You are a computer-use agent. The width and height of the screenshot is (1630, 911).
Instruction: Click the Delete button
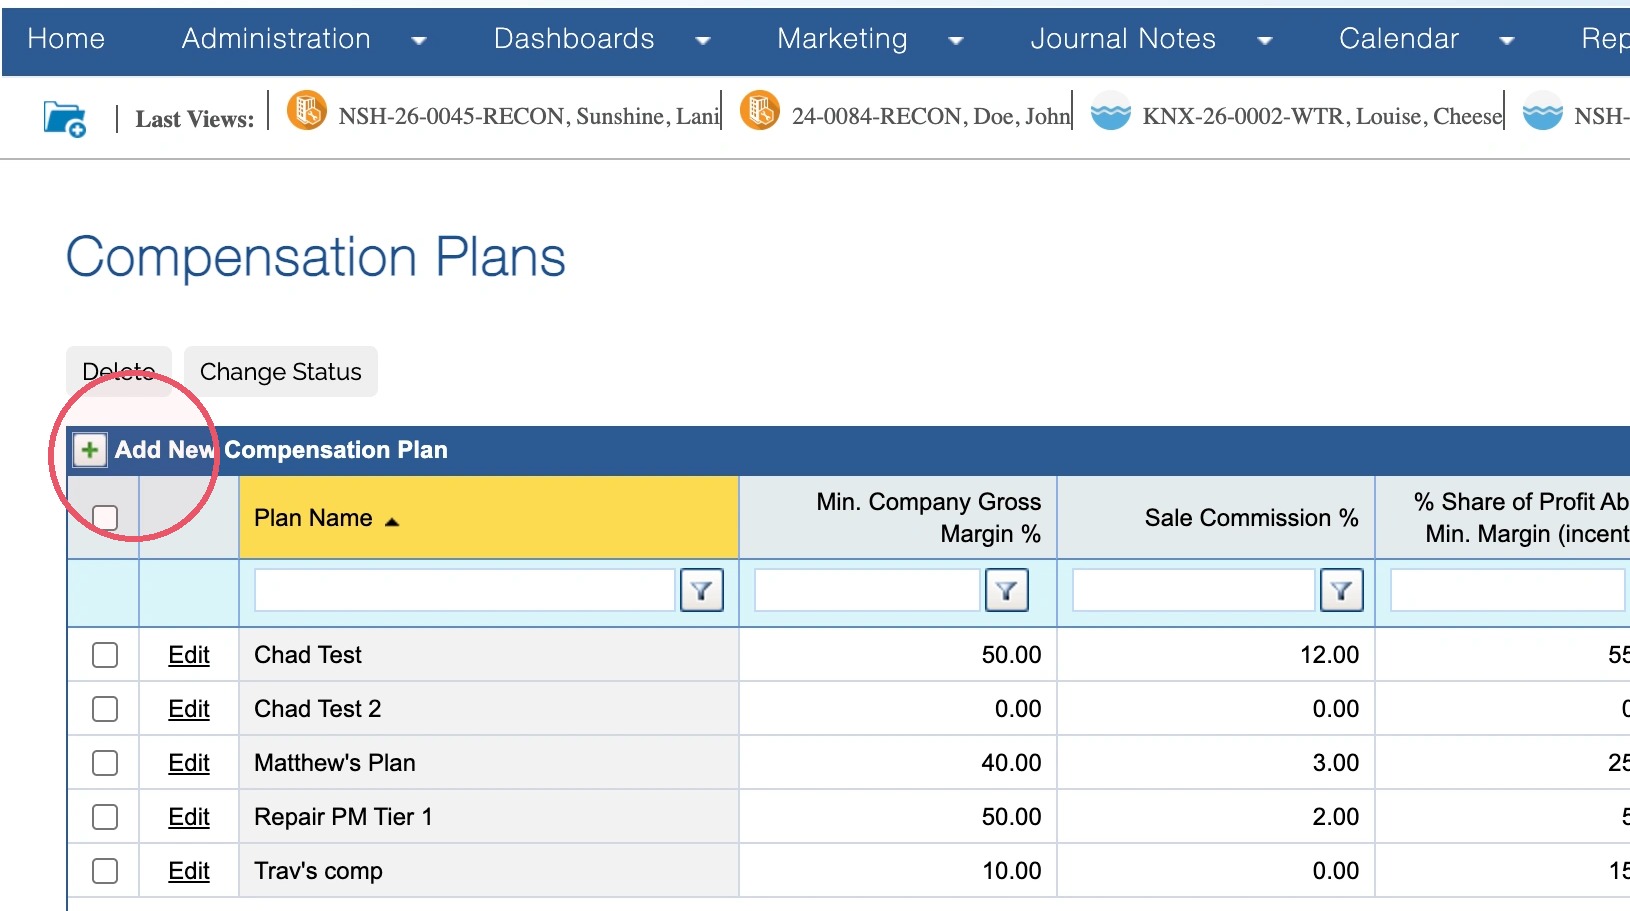point(119,372)
